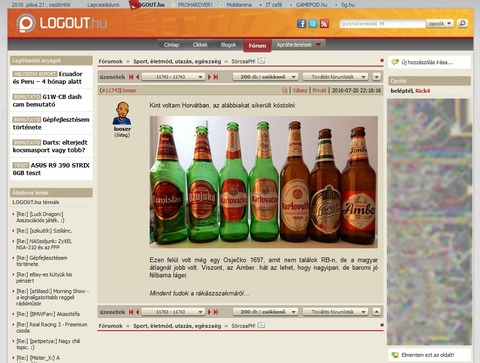
Task: Click red square marker near bottom breadcrumb
Action: click(x=382, y=325)
